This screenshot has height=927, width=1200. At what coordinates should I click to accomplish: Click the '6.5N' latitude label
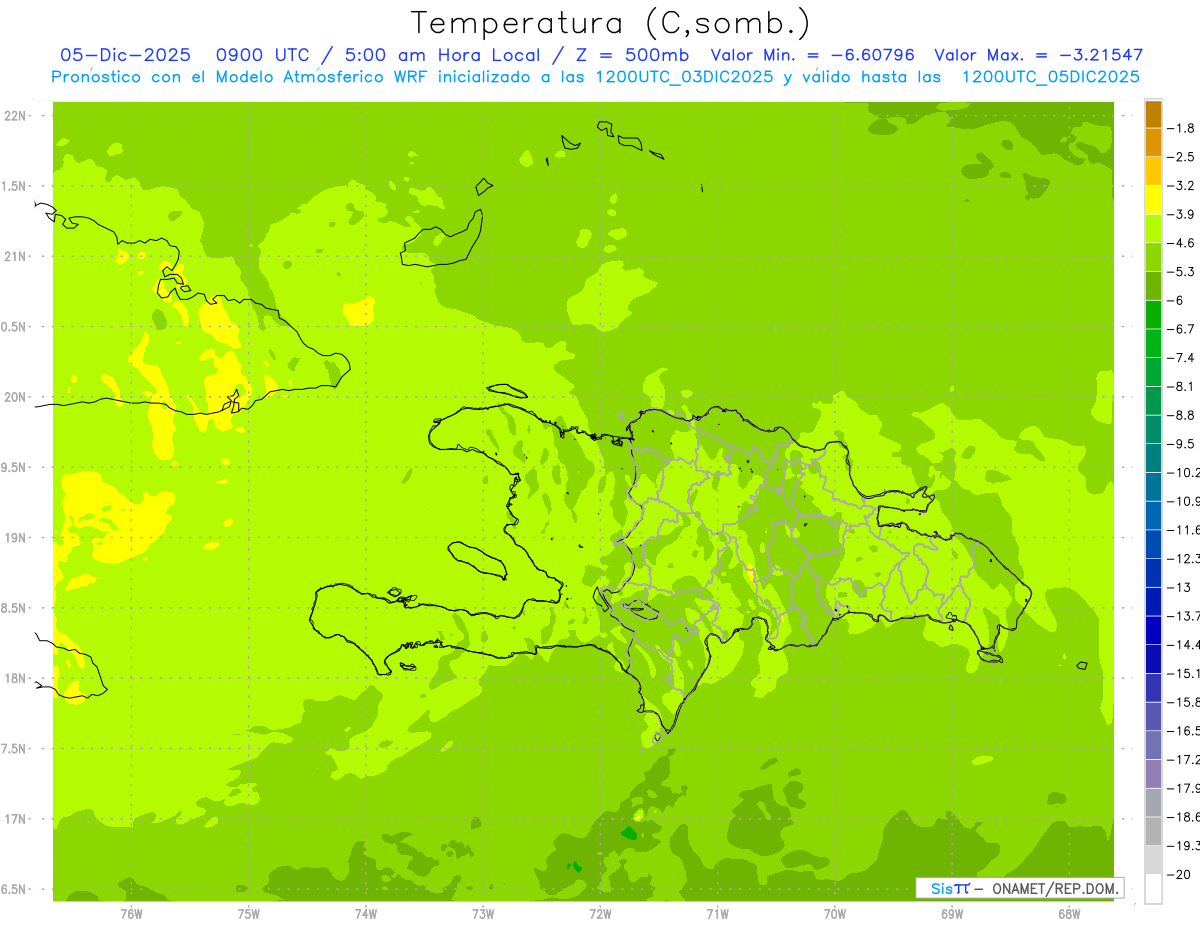14,889
